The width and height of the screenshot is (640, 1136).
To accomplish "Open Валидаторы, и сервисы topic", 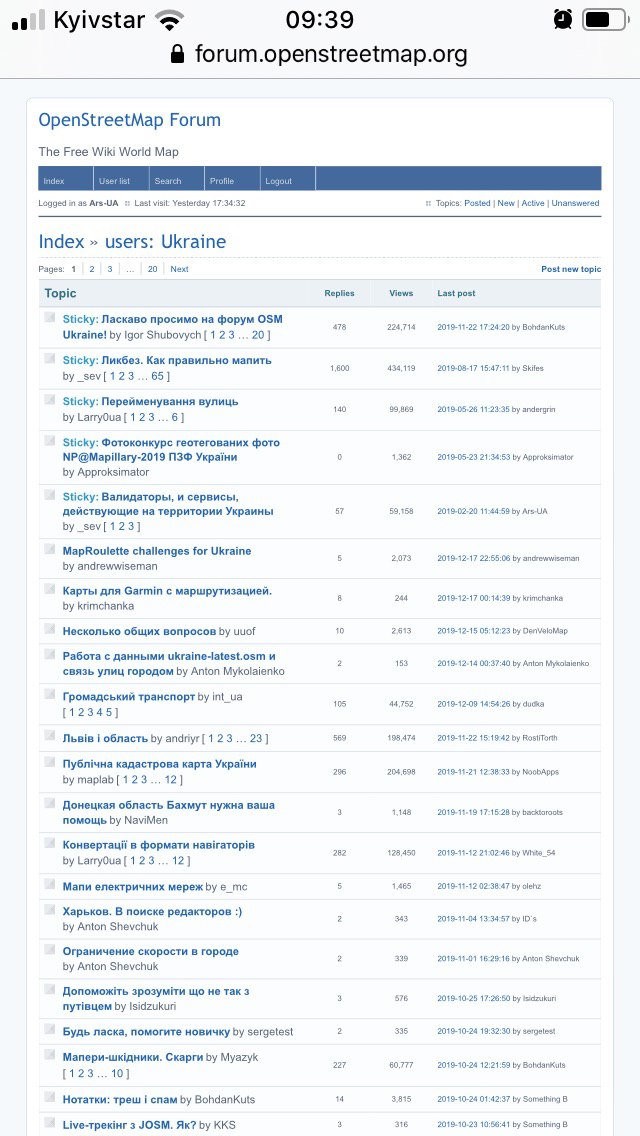I will point(168,504).
